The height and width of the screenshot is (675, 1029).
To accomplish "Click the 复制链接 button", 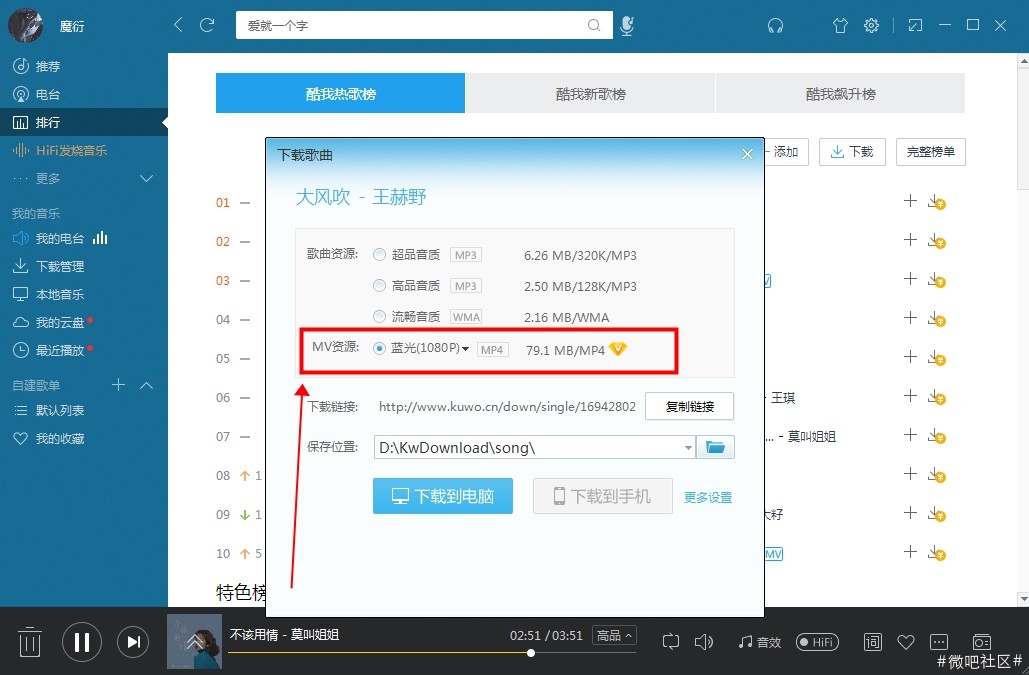I will [x=690, y=406].
